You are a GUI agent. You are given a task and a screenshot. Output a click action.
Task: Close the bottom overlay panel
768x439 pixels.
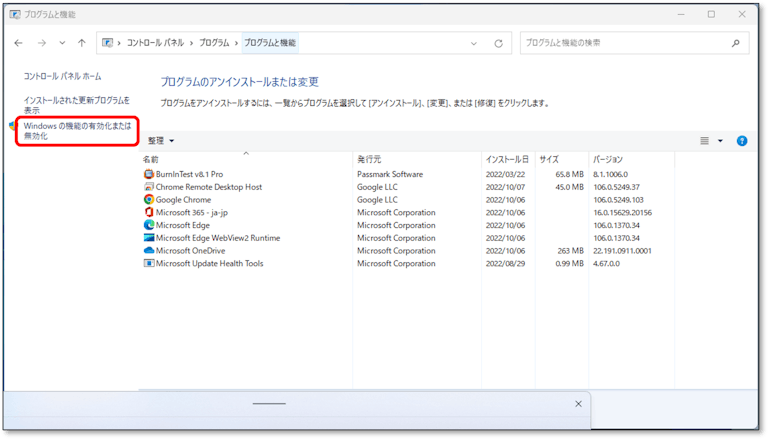[x=578, y=404]
